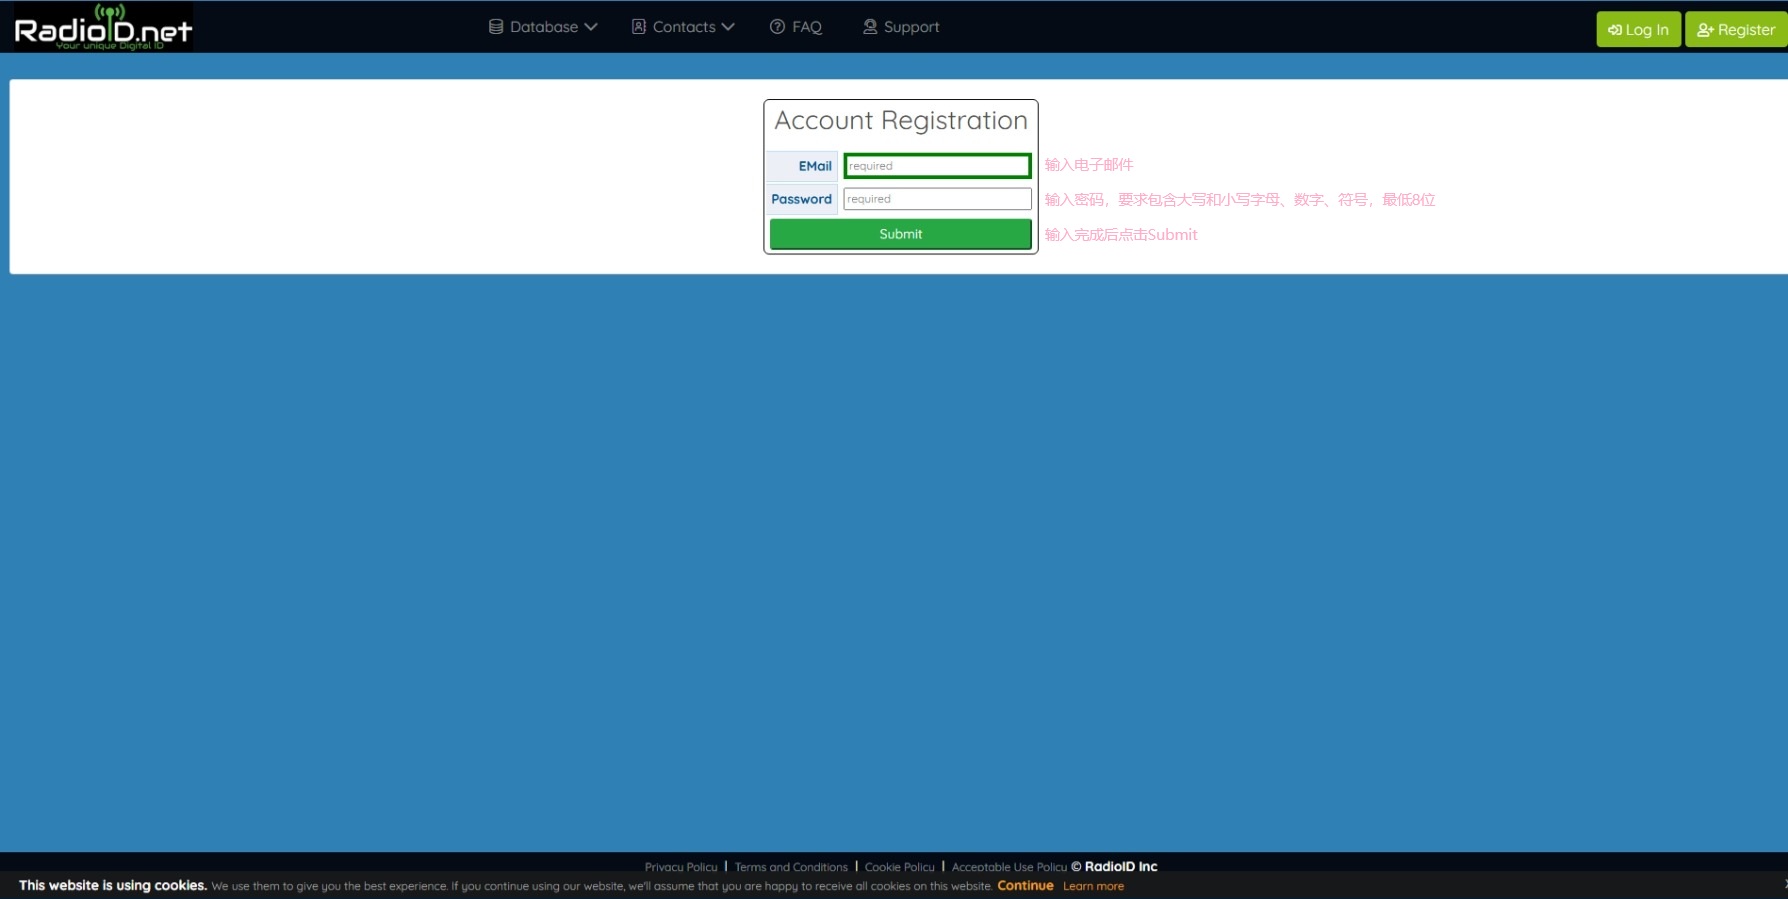This screenshot has width=1788, height=899.
Task: Open the Terms and Conditions link
Action: coord(791,867)
